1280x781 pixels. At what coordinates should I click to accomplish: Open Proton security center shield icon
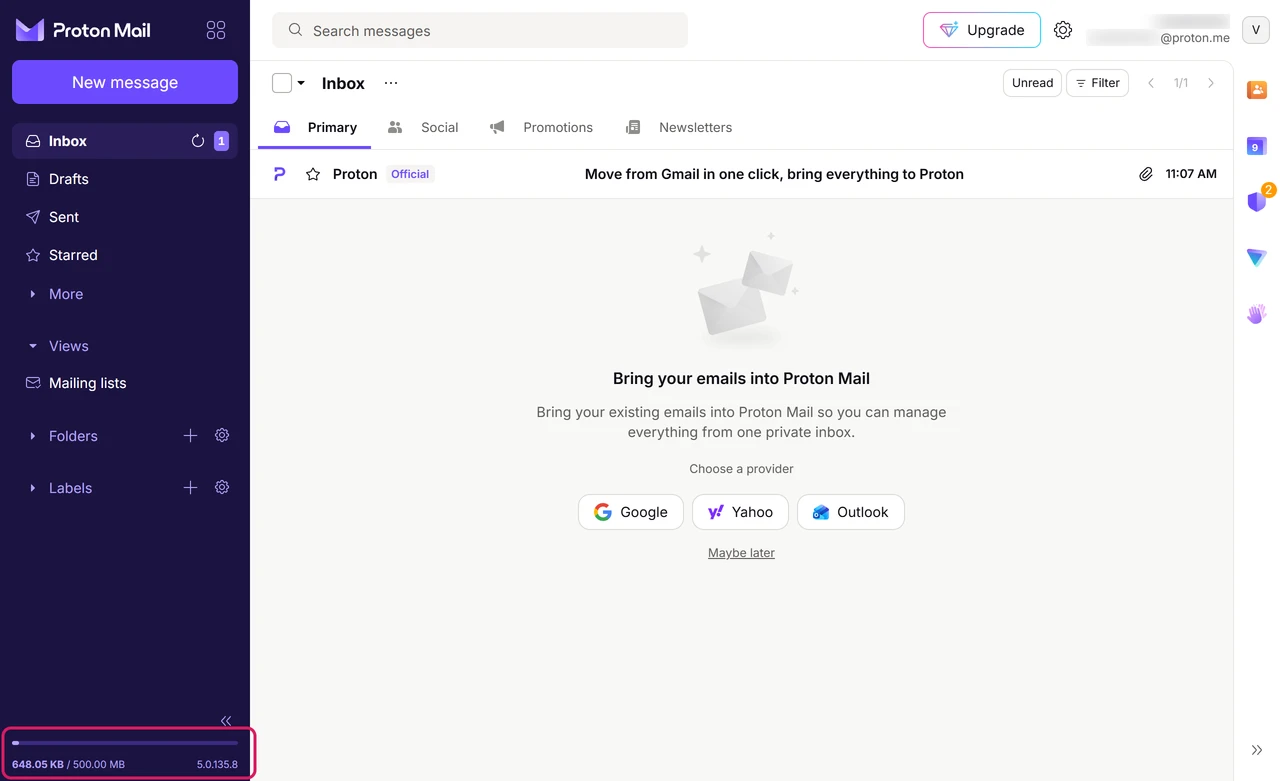tap(1257, 201)
